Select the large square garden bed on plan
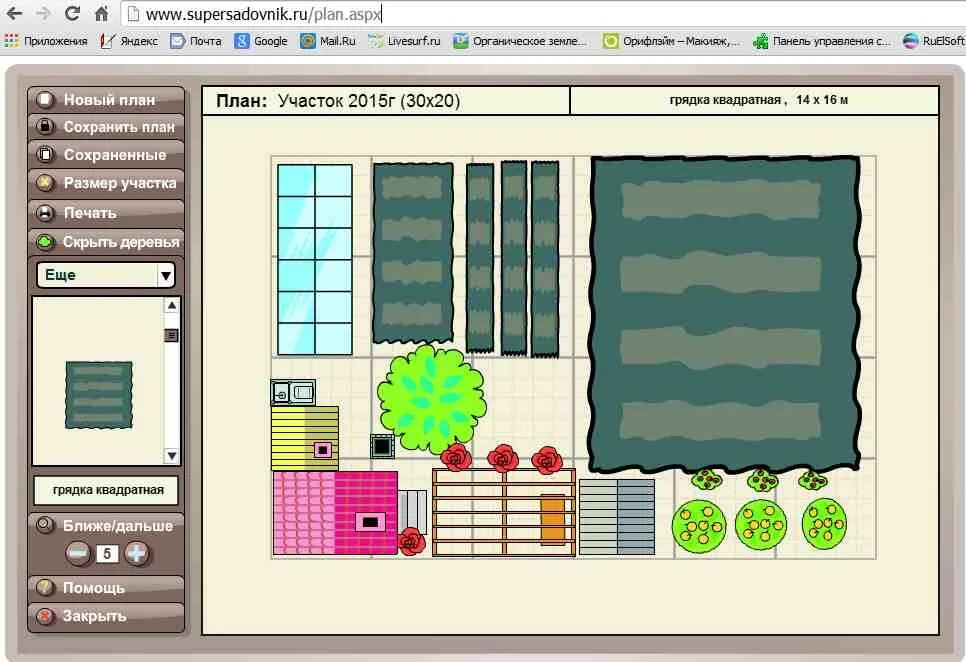Screen dimensions: 966x662 coord(724,314)
